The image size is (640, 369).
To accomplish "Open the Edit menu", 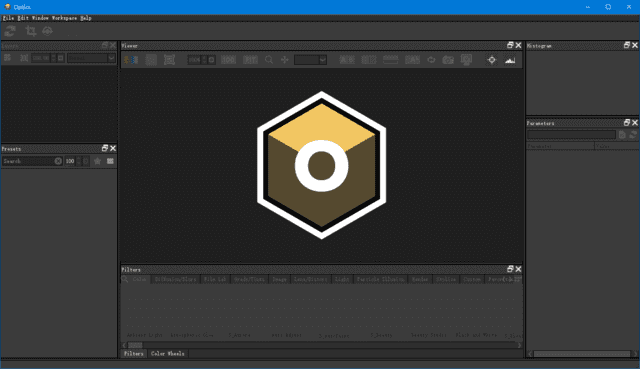I will click(x=23, y=18).
